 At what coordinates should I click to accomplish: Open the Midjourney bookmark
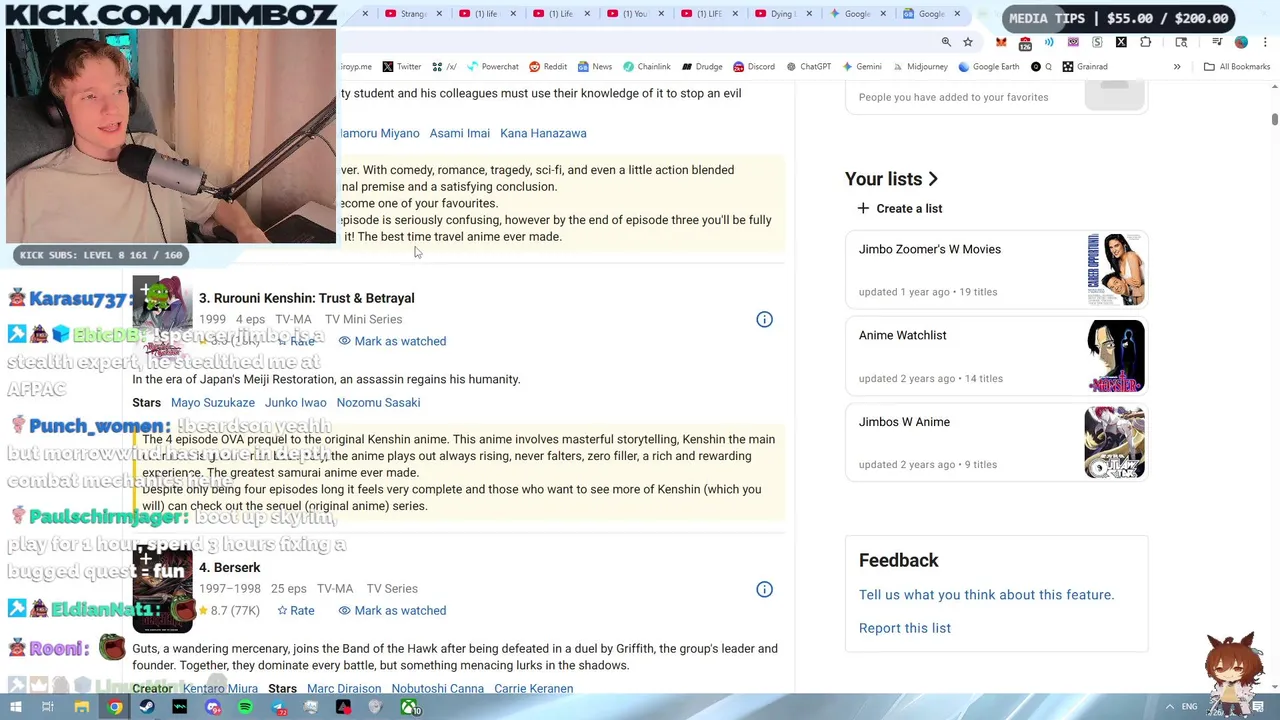coord(920,67)
